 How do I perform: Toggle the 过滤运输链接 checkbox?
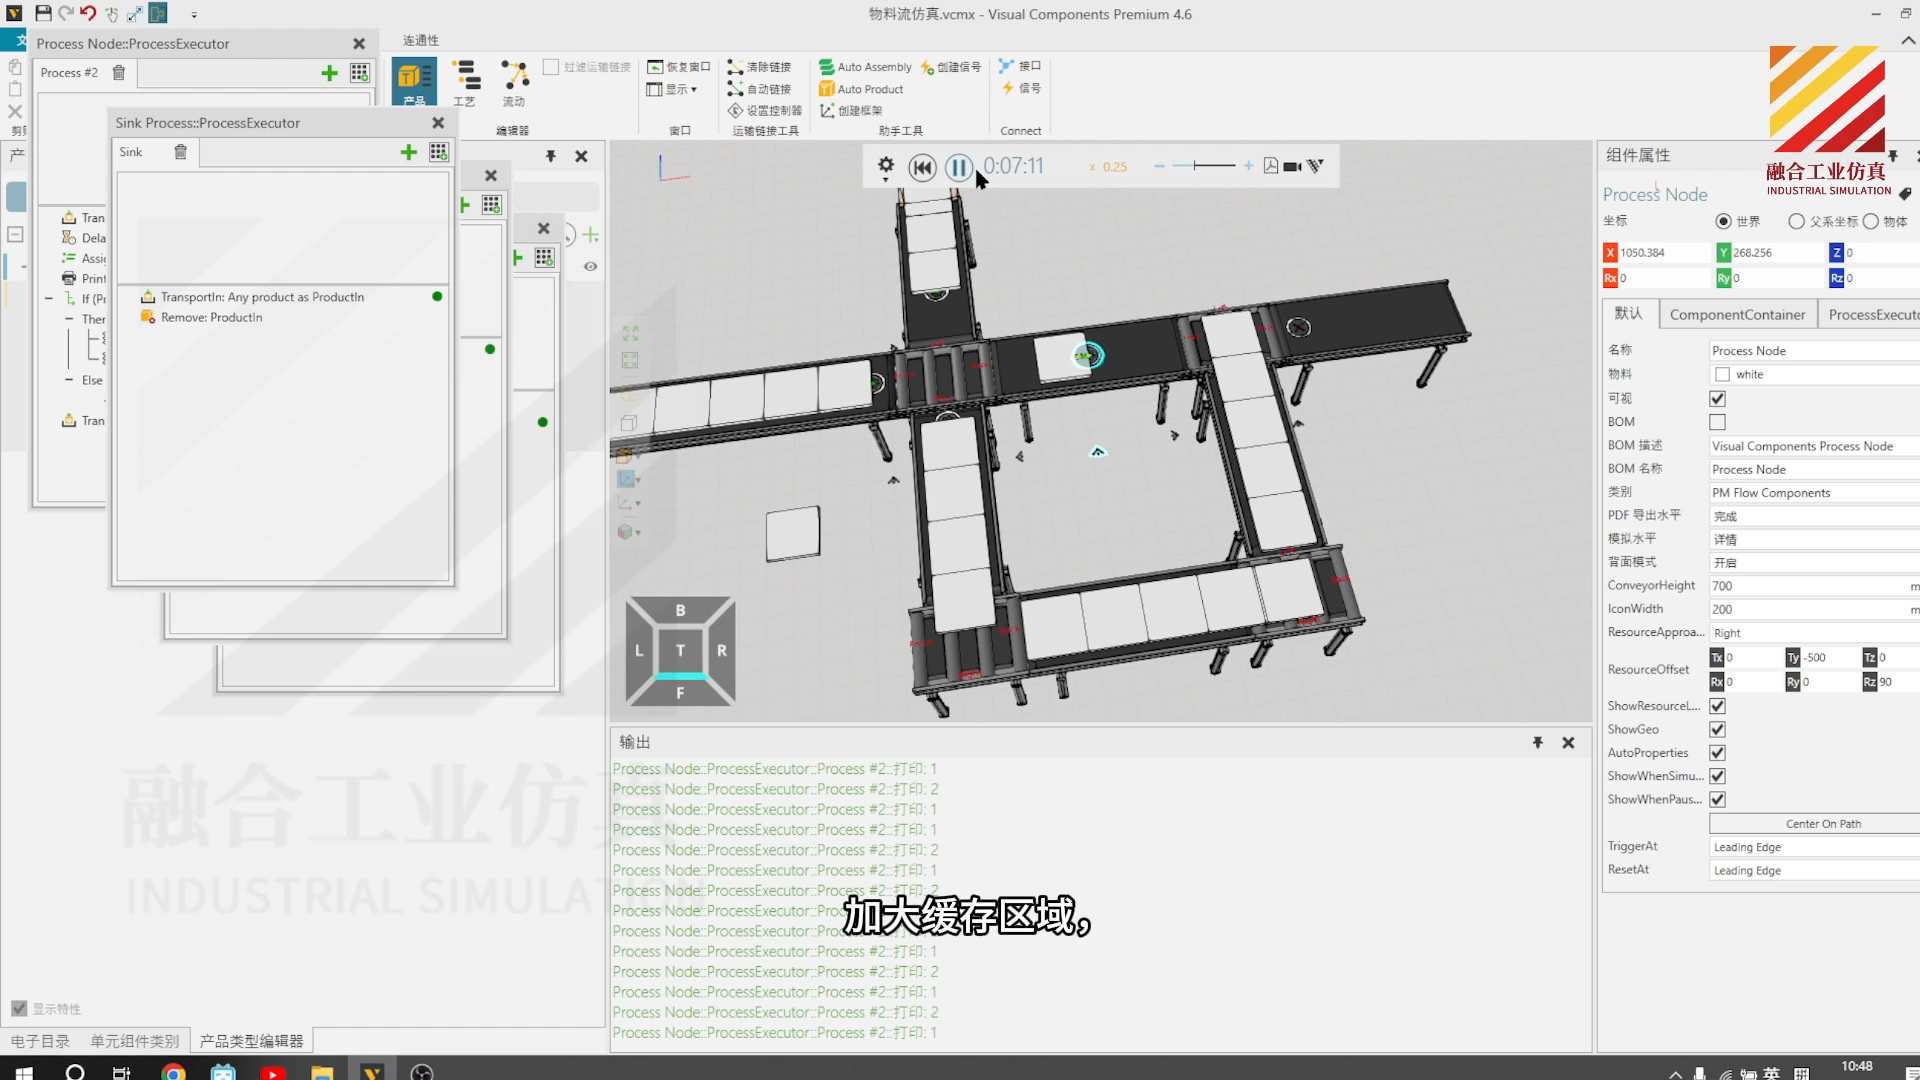tap(550, 67)
